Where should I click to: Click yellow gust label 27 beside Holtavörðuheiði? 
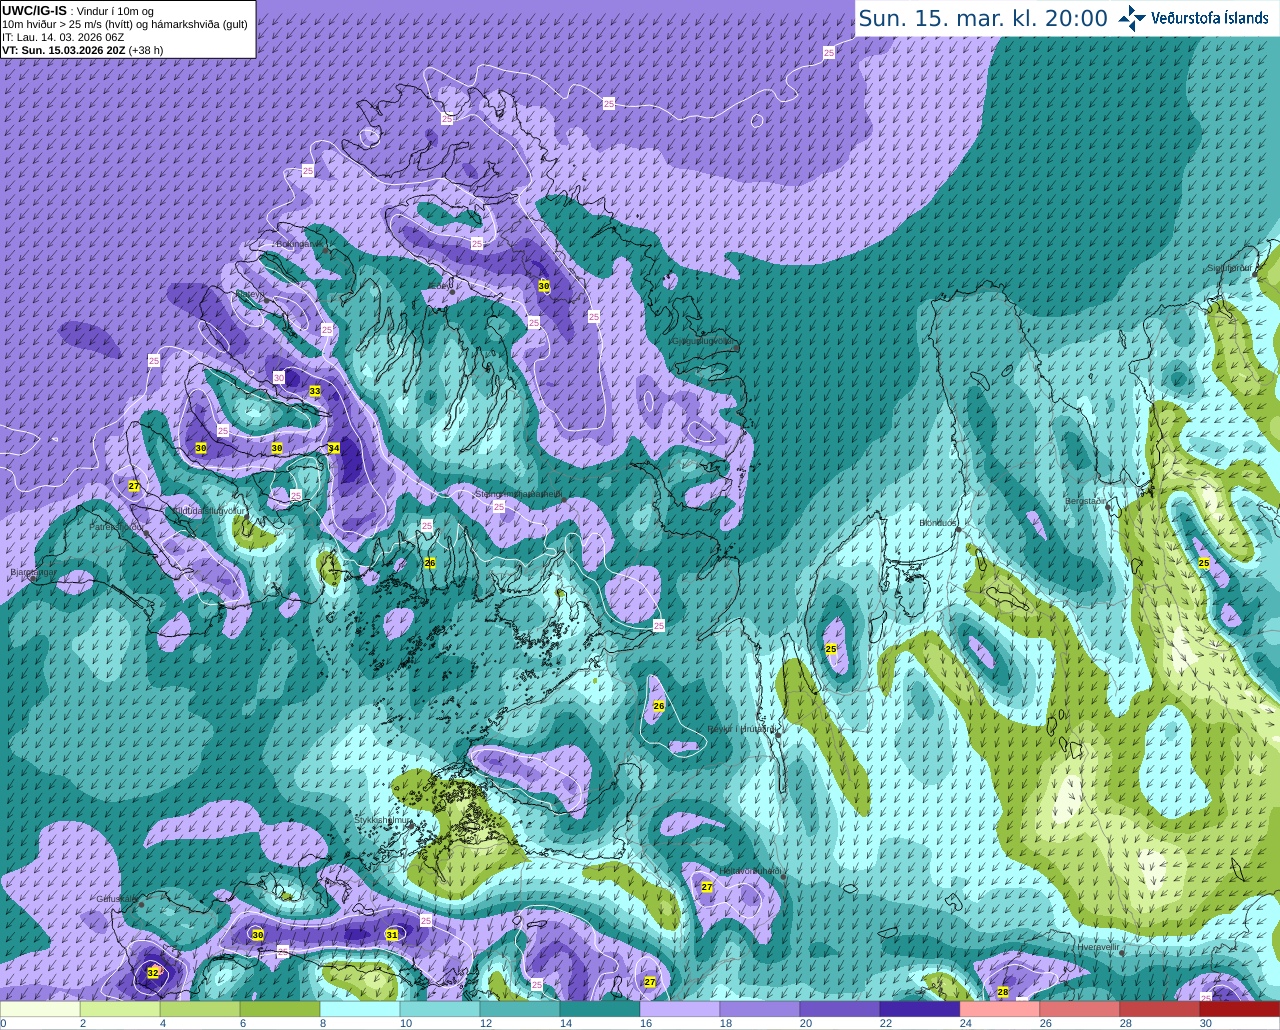707,887
